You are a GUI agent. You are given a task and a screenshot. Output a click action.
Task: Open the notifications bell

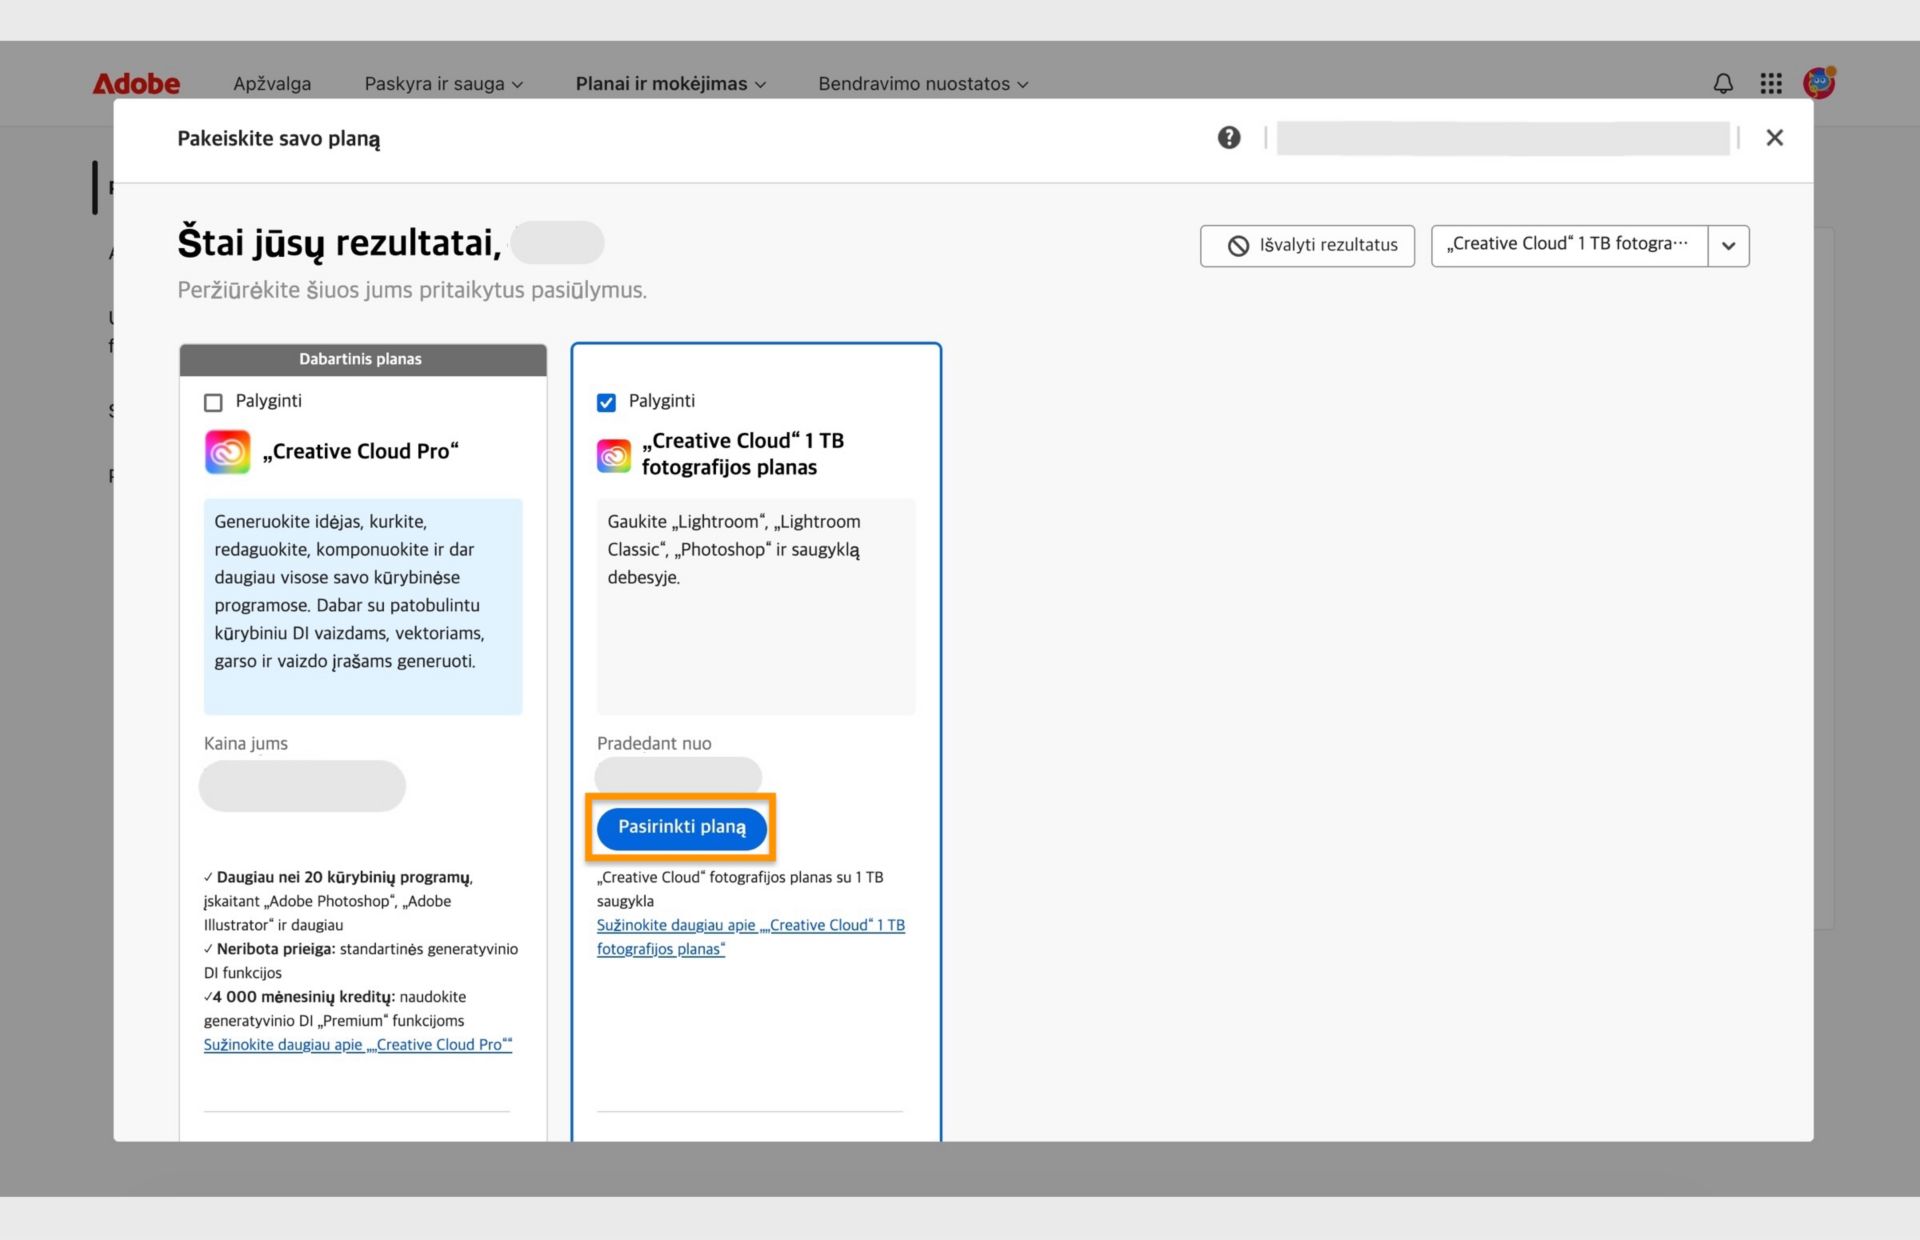click(x=1722, y=84)
